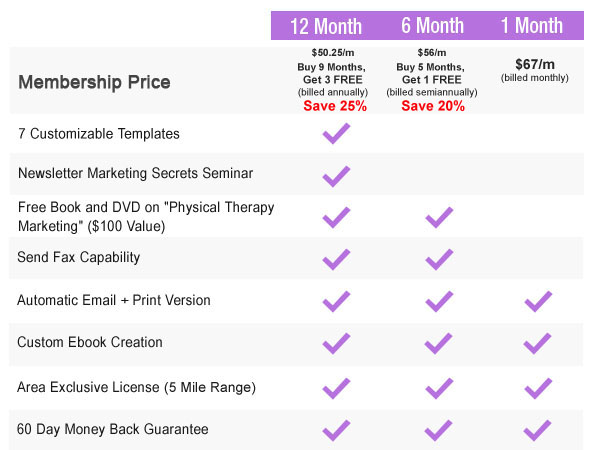Click 6 Month checkmark for Send Fax Capability
This screenshot has width=600, height=450.
point(439,259)
